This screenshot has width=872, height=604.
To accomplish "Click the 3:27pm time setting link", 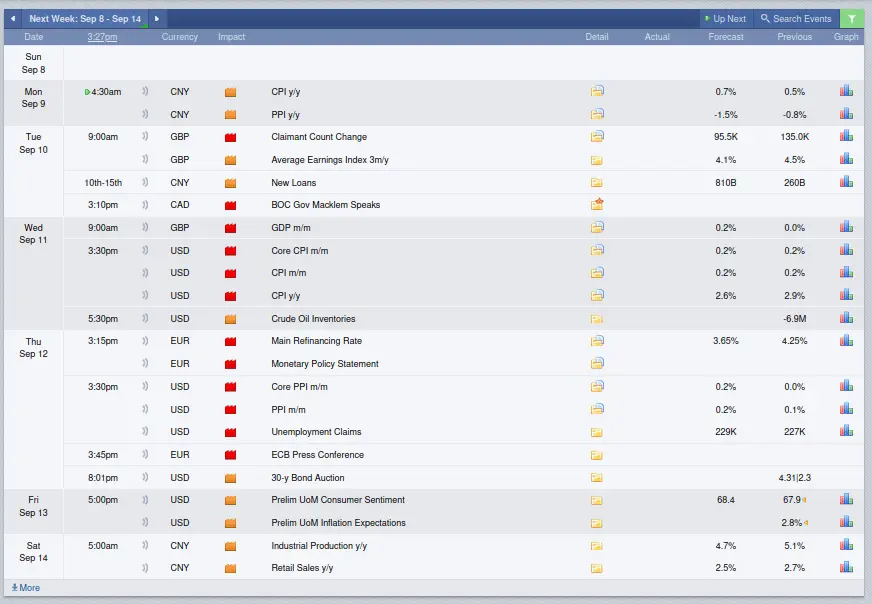I will [x=102, y=37].
